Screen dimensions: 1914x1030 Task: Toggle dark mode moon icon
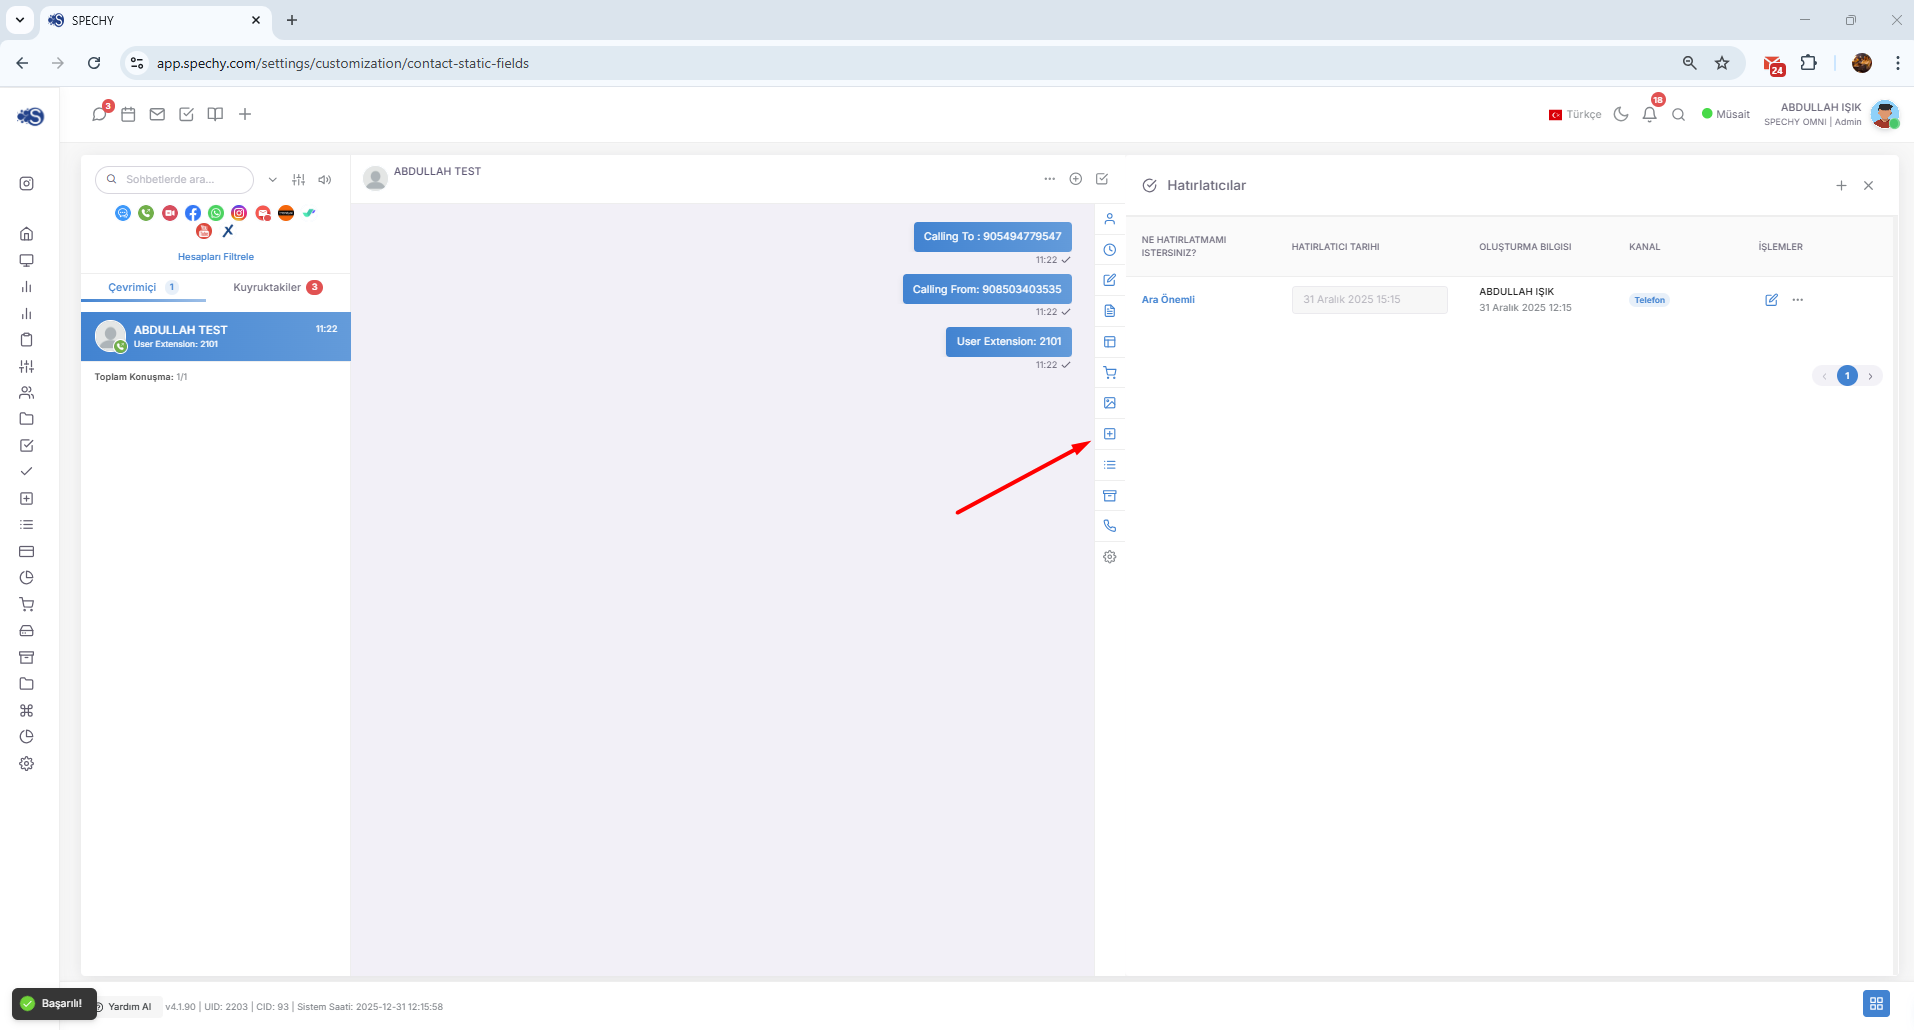(1621, 114)
